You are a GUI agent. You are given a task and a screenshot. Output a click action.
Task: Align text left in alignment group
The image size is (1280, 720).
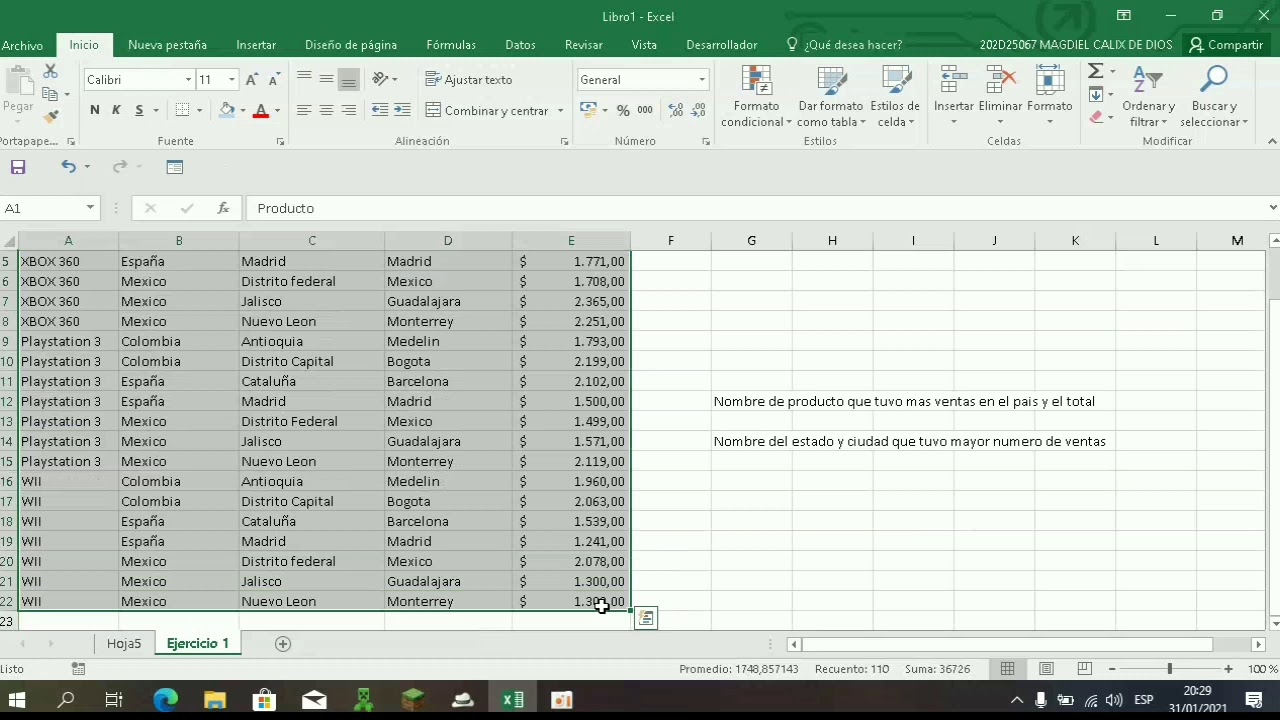(304, 110)
